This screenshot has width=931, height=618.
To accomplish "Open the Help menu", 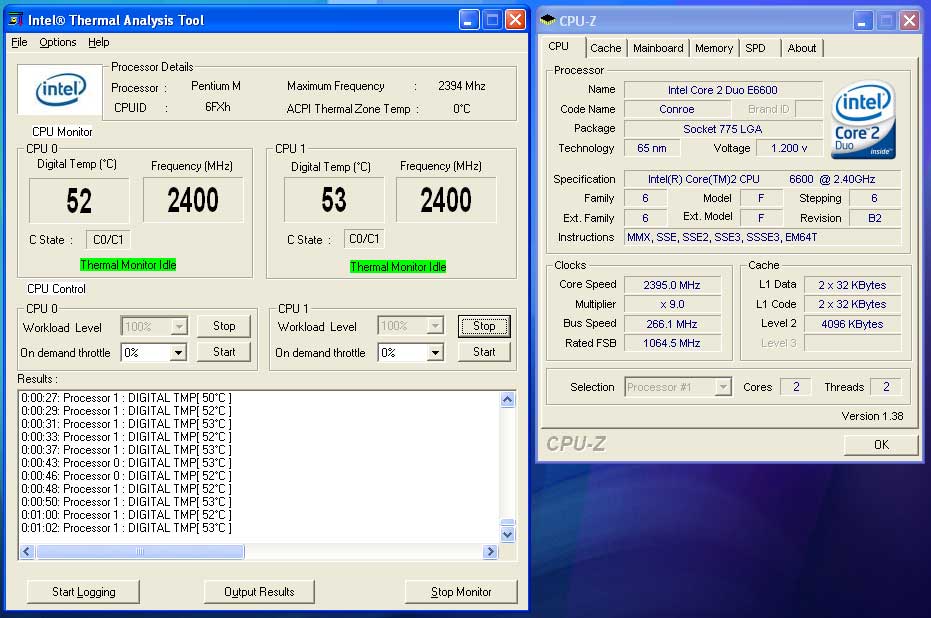I will pyautogui.click(x=99, y=42).
